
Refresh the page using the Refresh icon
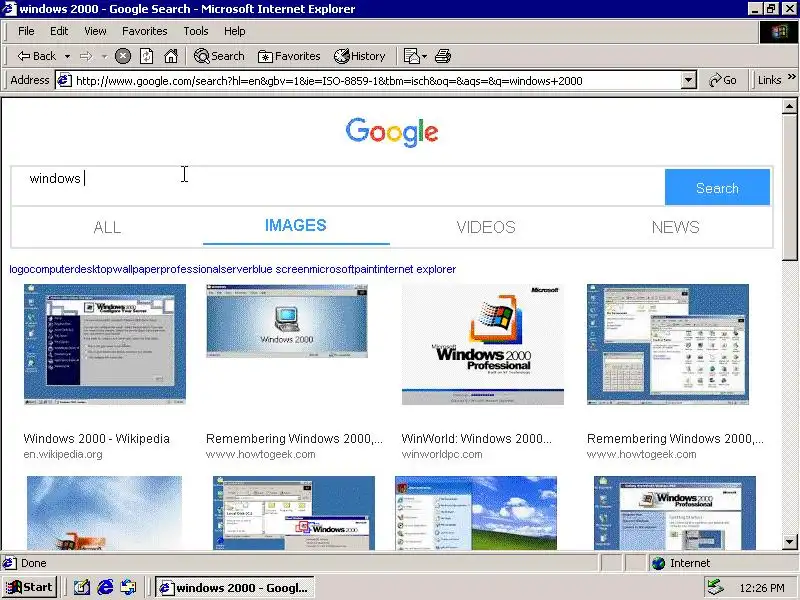click(146, 56)
